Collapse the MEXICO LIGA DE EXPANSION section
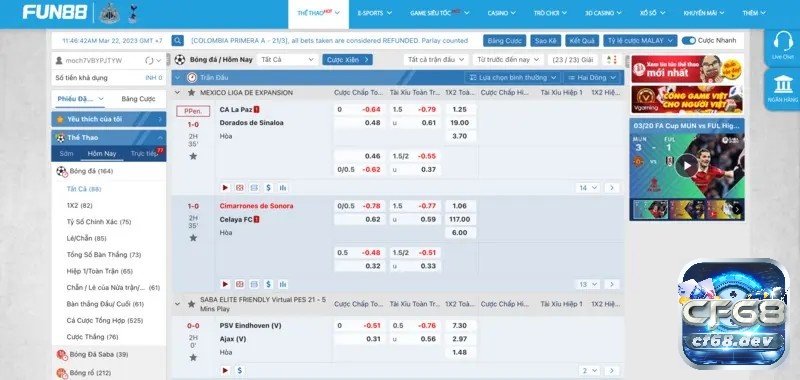The width and height of the screenshot is (800, 380). pyautogui.click(x=178, y=93)
